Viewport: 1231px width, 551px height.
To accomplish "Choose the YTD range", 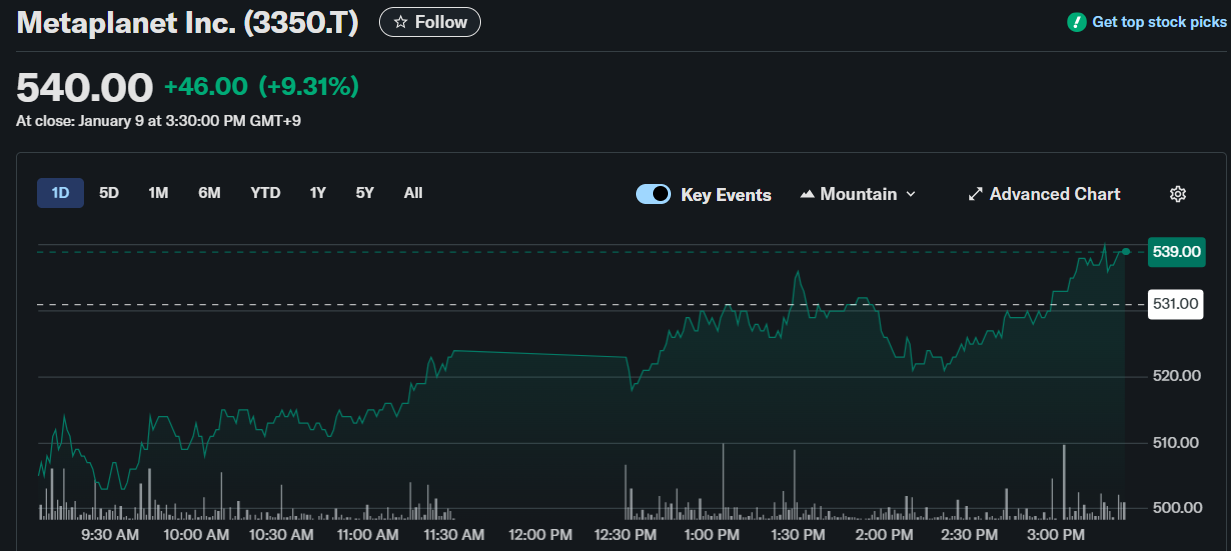I will [x=265, y=193].
